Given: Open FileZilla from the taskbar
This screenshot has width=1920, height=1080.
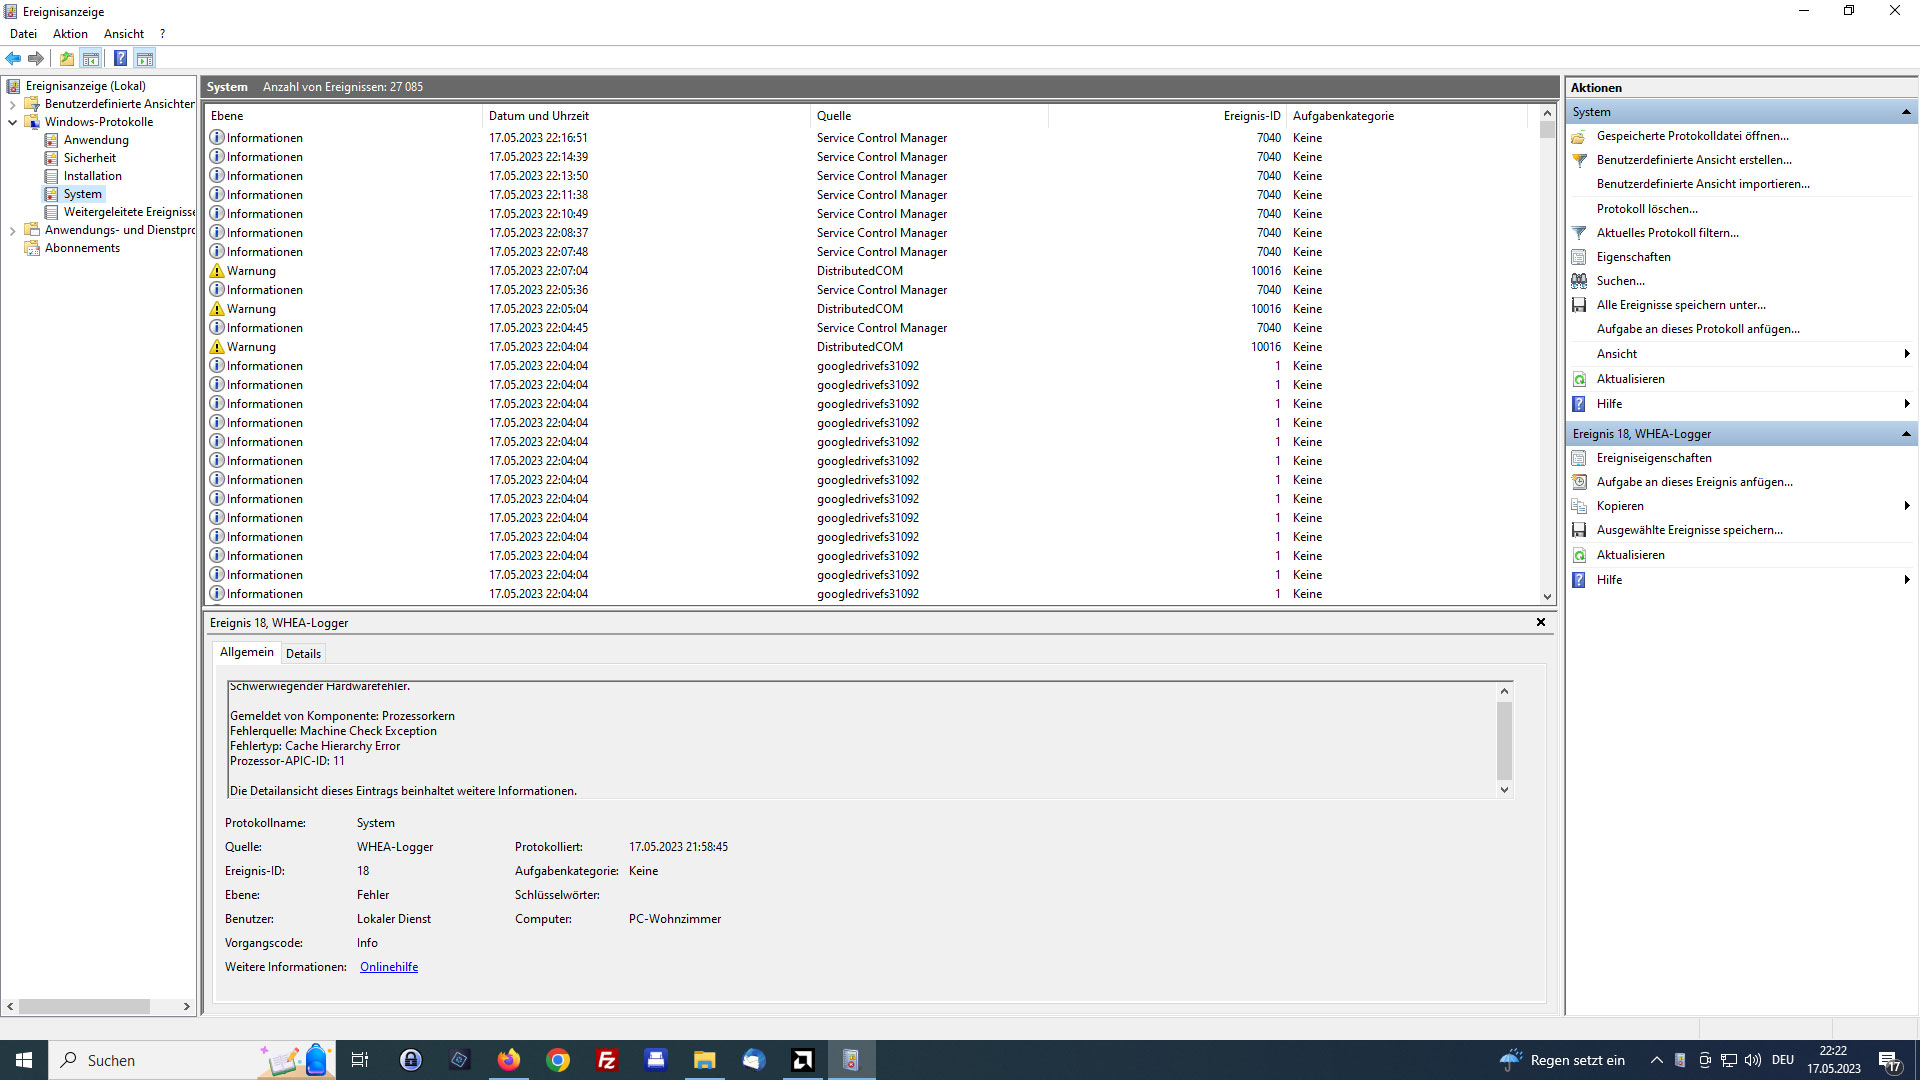Looking at the screenshot, I should [606, 1060].
